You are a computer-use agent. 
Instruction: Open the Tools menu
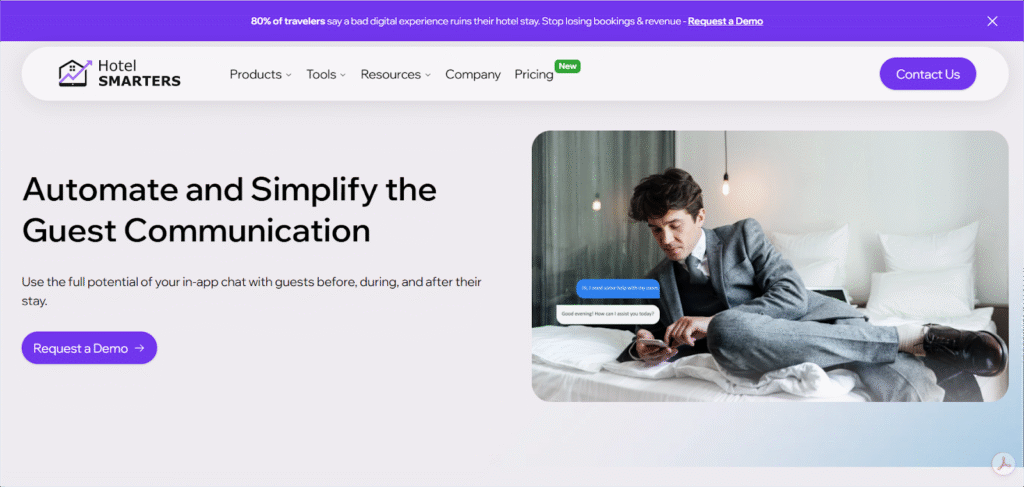pyautogui.click(x=321, y=74)
